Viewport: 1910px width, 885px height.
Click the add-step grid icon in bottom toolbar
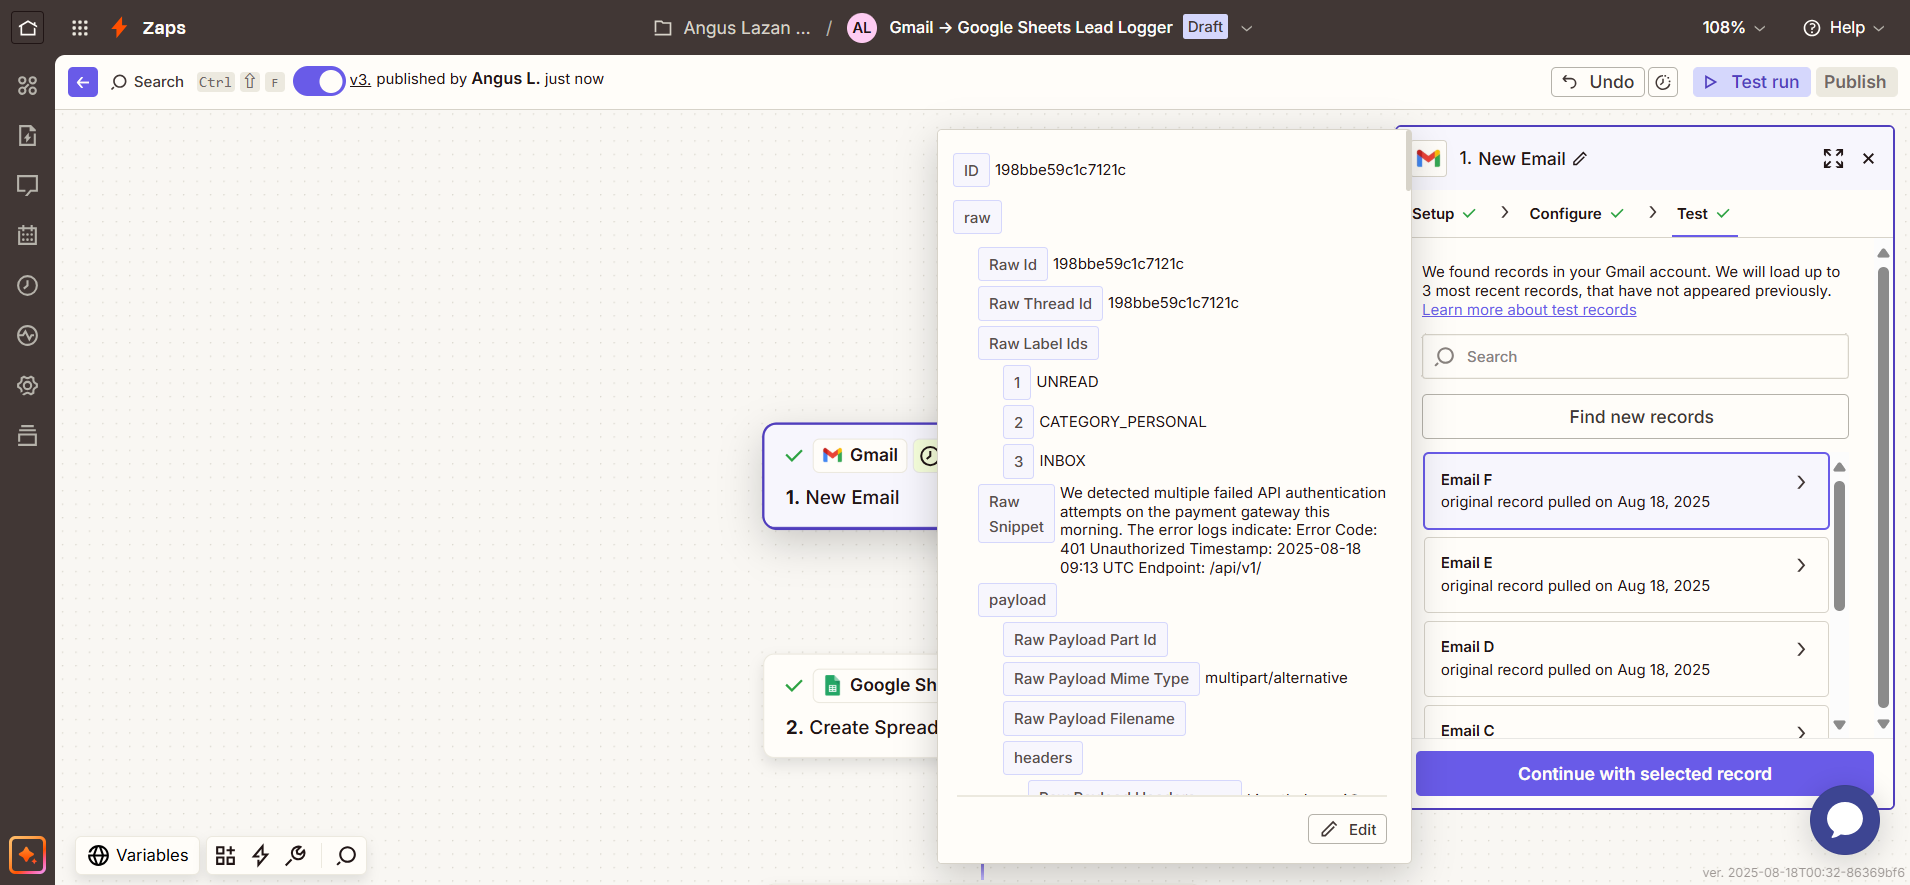pos(226,855)
